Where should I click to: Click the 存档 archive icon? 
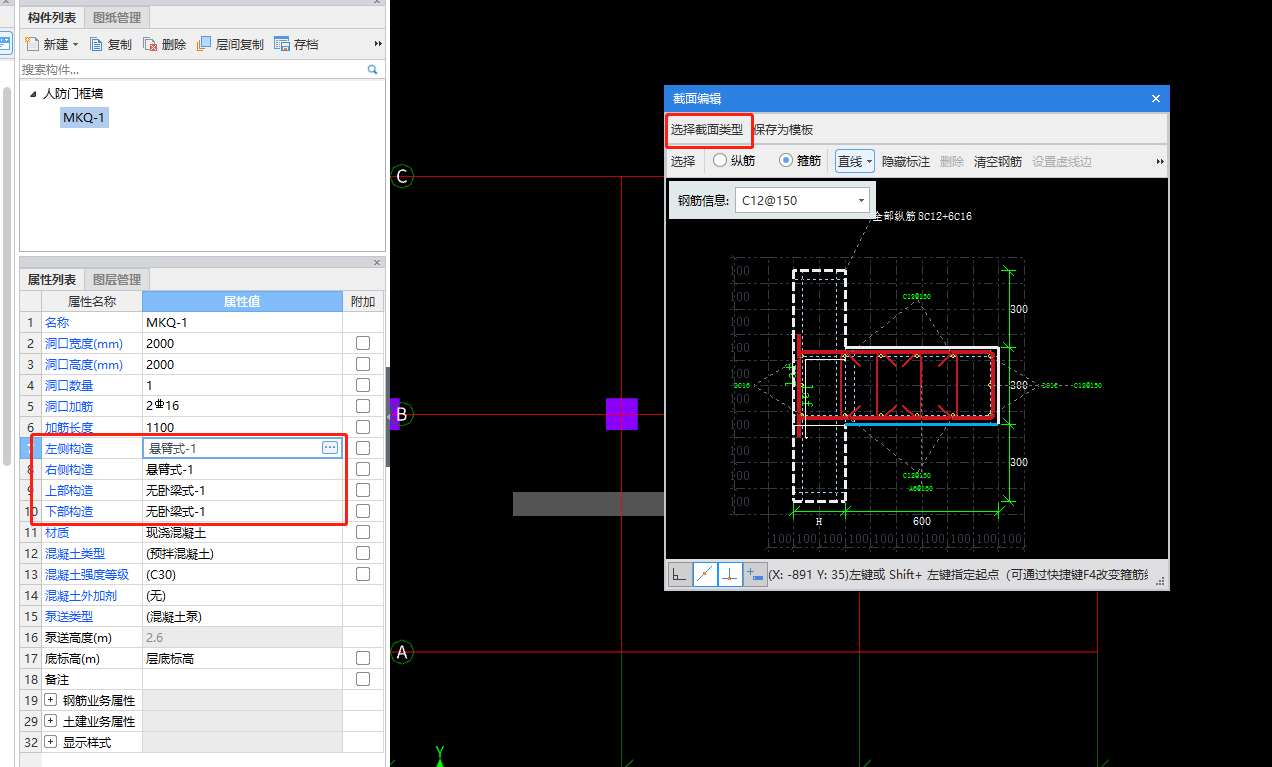pyautogui.click(x=282, y=44)
